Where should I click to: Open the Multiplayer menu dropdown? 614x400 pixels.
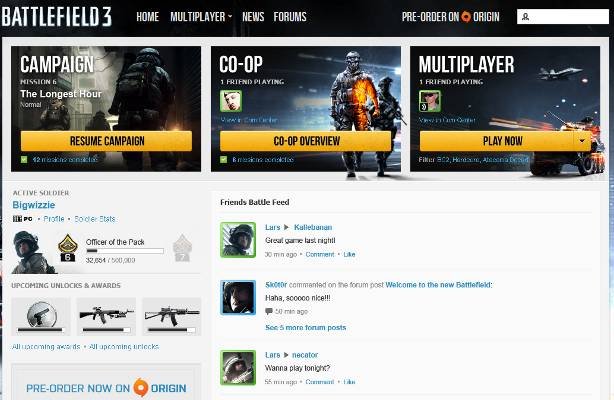201,17
